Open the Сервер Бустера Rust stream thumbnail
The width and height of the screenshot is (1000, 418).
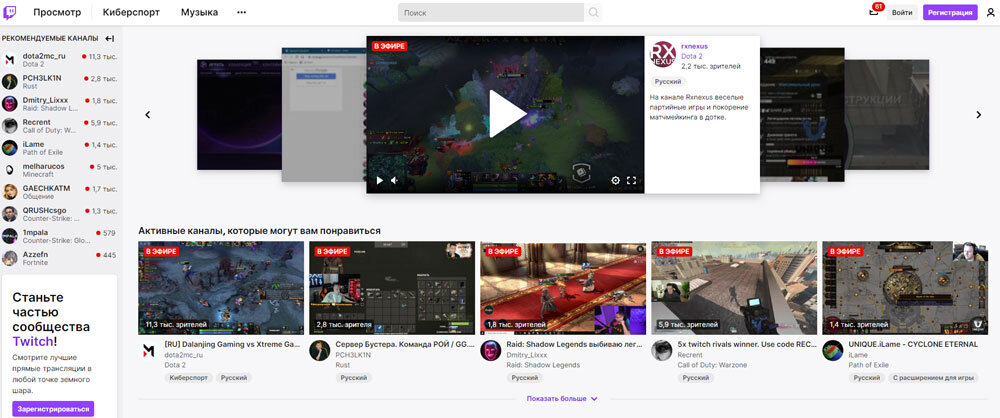click(x=392, y=288)
